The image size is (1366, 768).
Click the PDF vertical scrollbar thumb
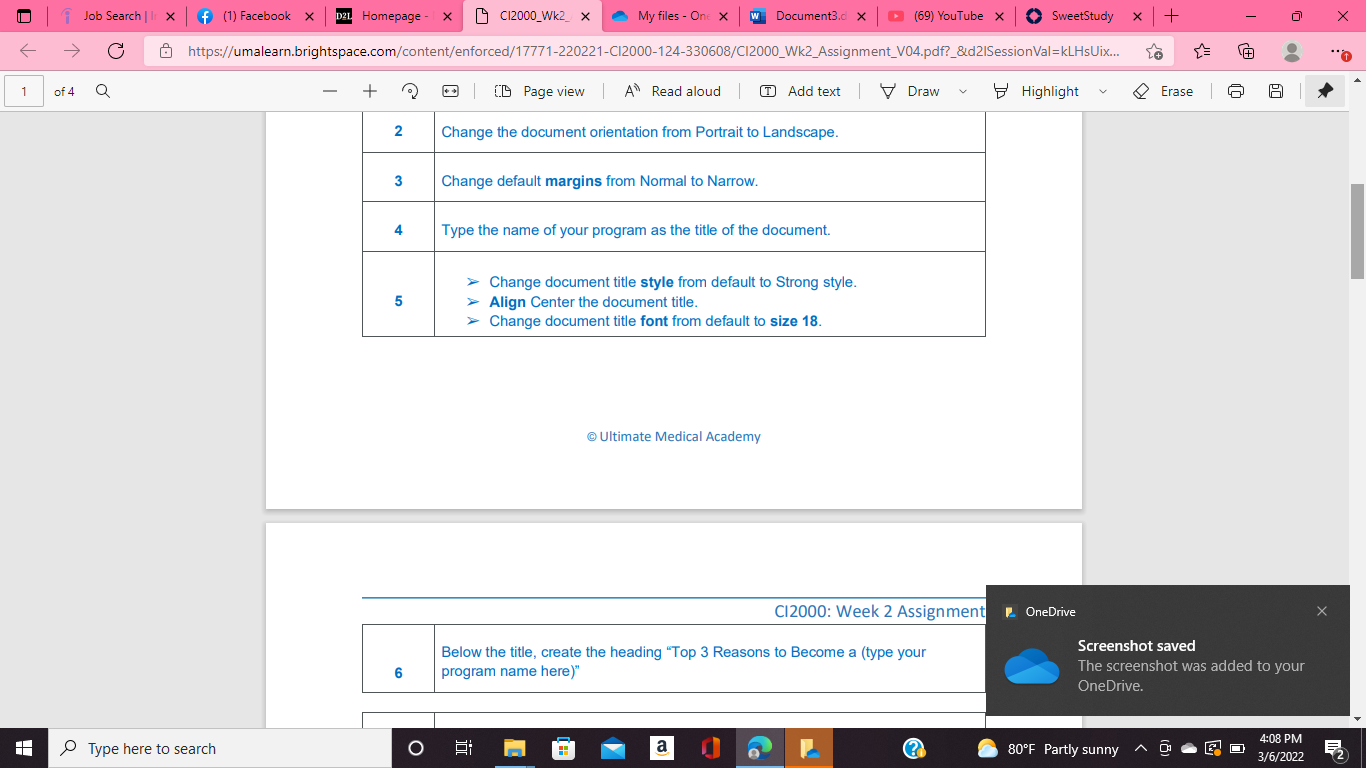point(1357,231)
